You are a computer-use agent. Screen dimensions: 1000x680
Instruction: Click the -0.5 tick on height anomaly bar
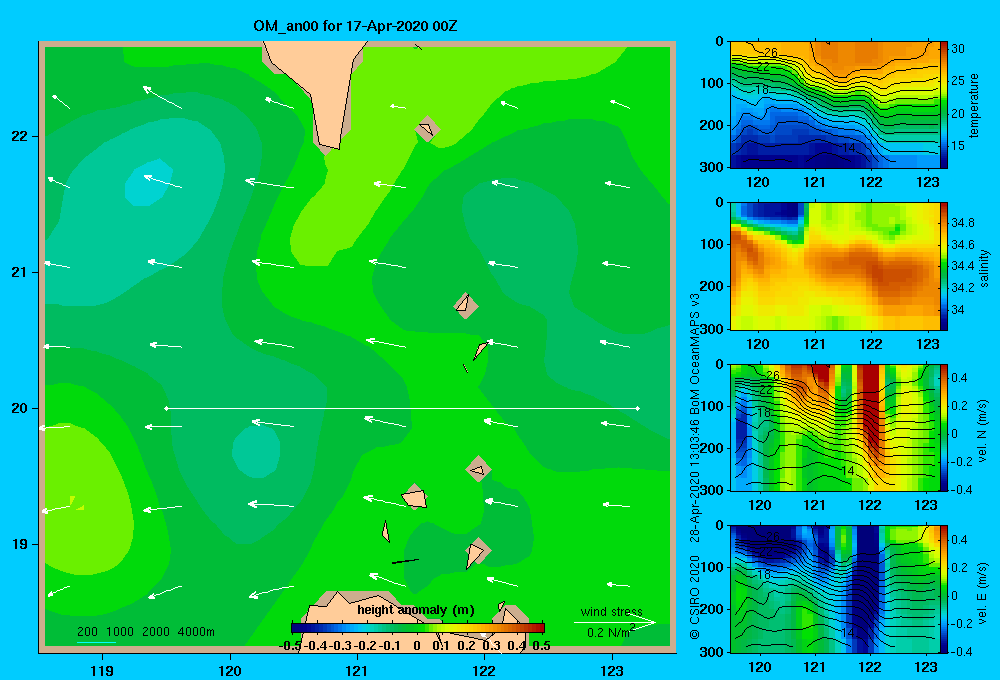pos(290,646)
